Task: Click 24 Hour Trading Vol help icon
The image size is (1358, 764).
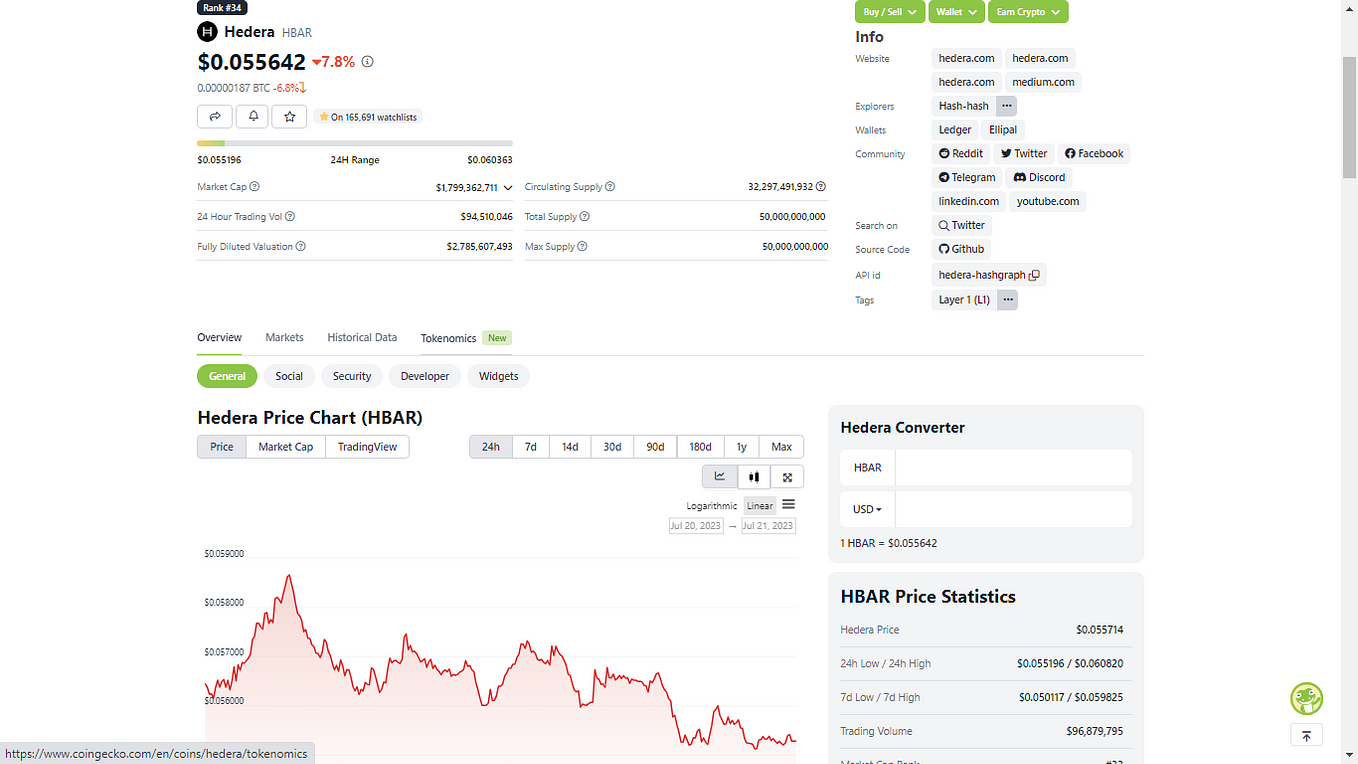Action: 290,217
